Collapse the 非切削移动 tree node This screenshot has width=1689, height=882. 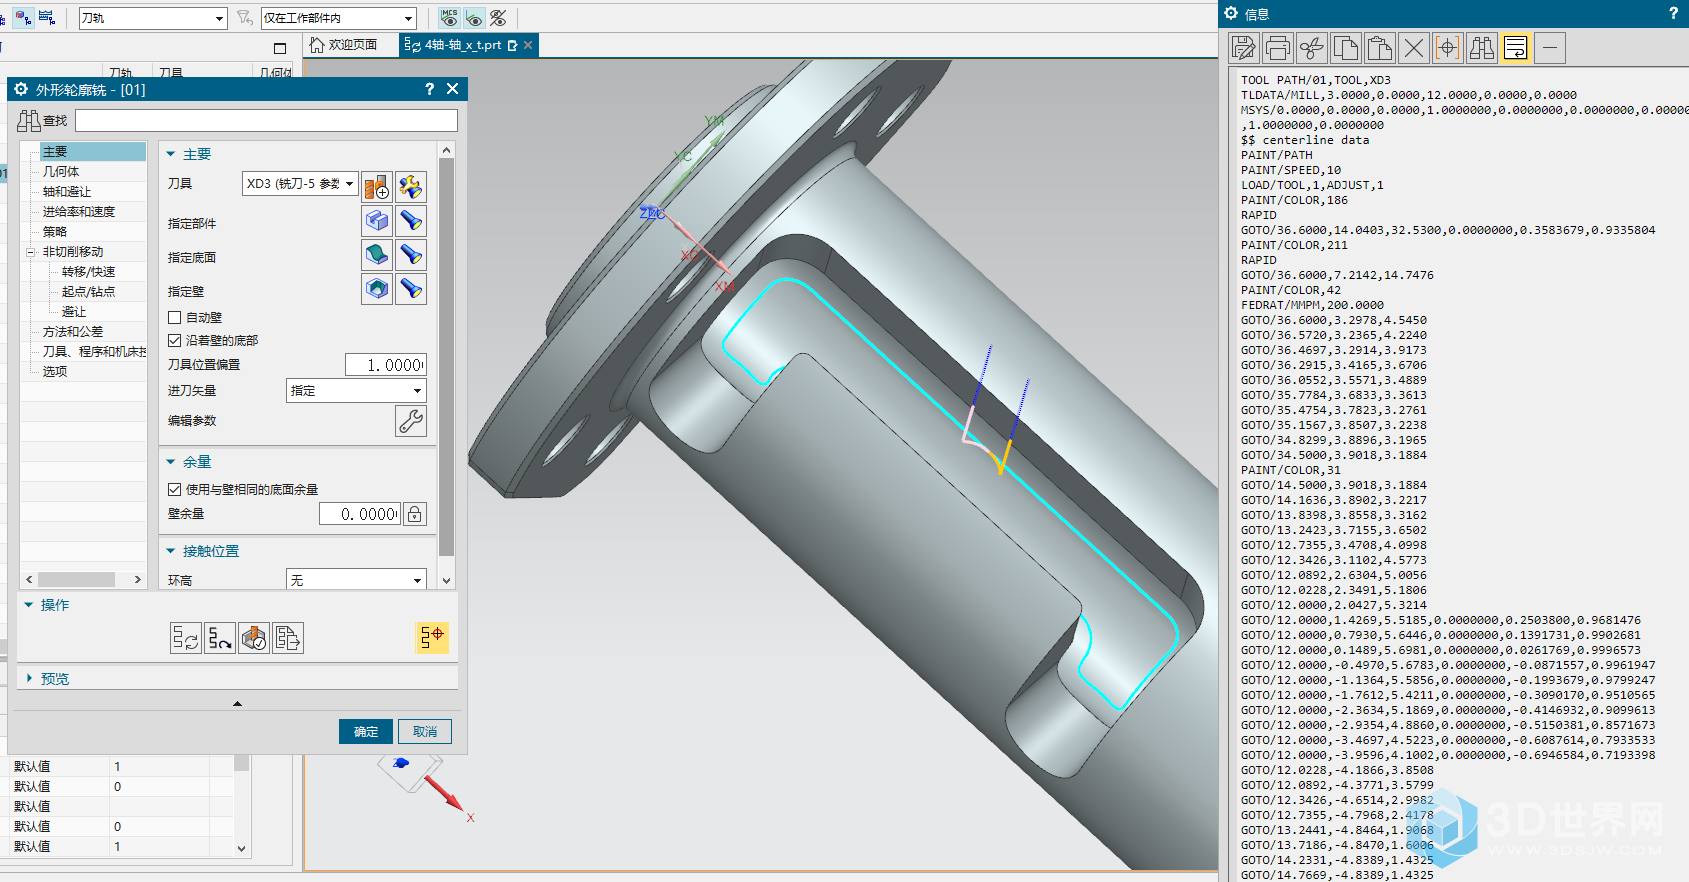[x=30, y=252]
